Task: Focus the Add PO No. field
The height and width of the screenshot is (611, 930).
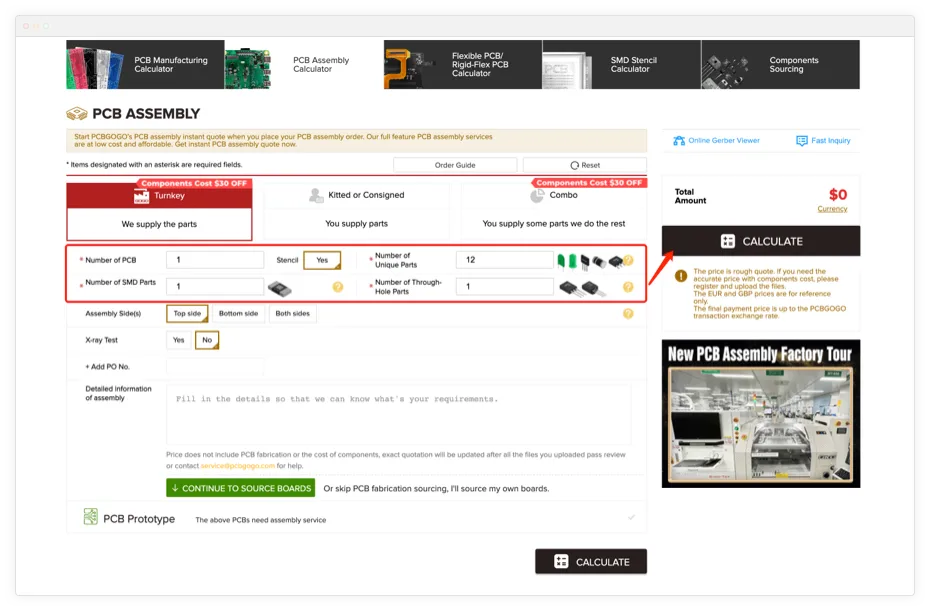Action: [215, 367]
